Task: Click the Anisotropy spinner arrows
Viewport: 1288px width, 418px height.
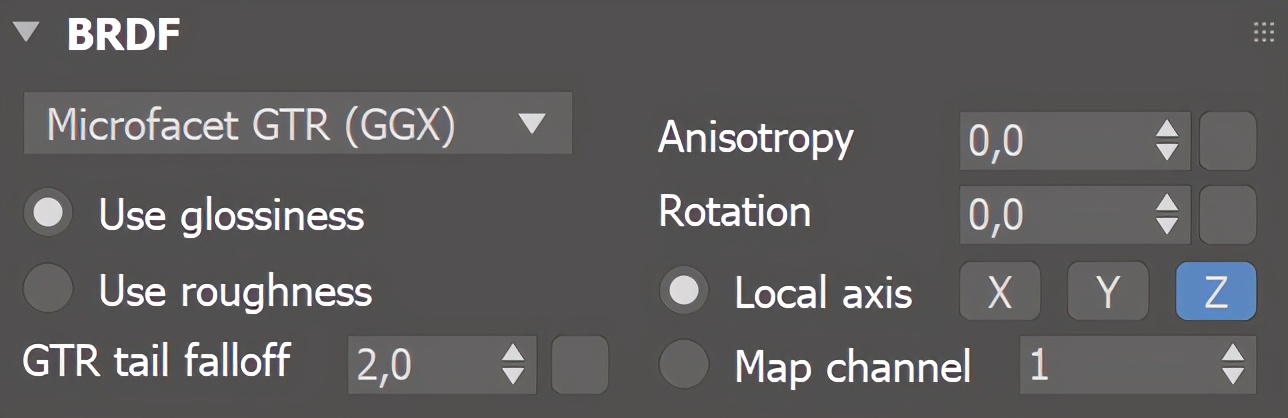Action: (x=1167, y=141)
